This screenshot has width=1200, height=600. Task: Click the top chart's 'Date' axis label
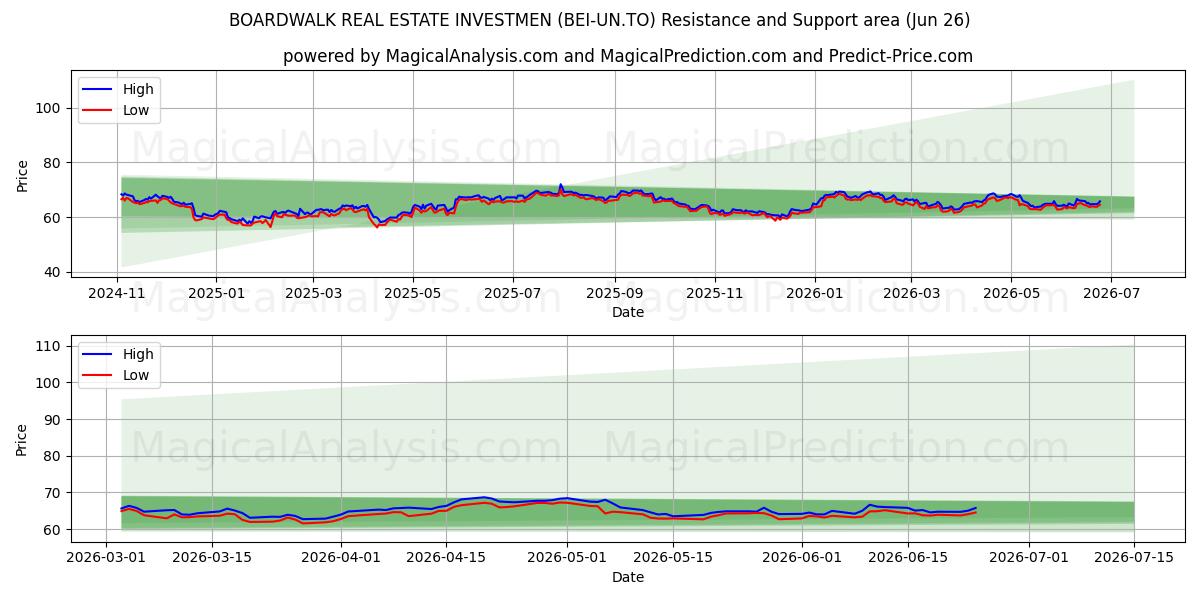[x=627, y=312]
